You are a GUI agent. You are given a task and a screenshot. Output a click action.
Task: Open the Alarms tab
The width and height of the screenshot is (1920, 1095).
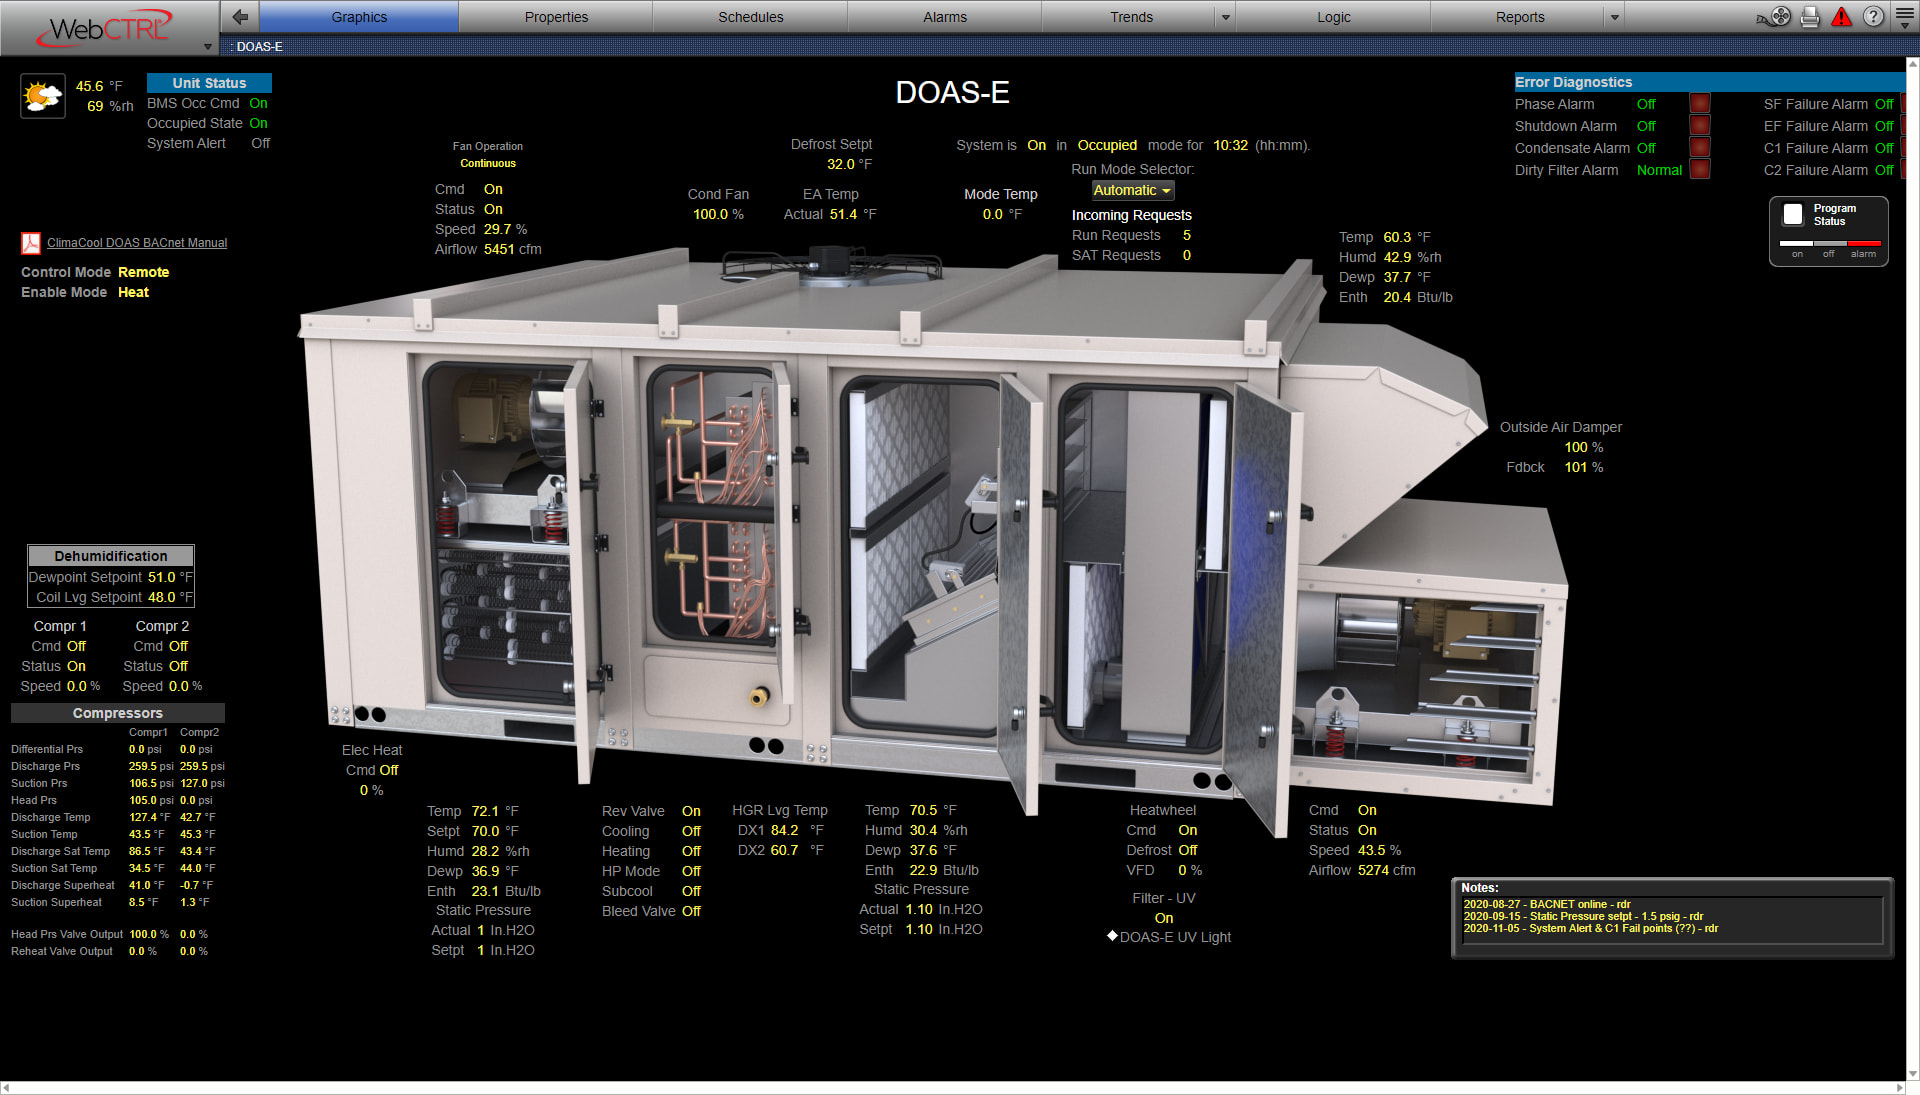[x=944, y=17]
